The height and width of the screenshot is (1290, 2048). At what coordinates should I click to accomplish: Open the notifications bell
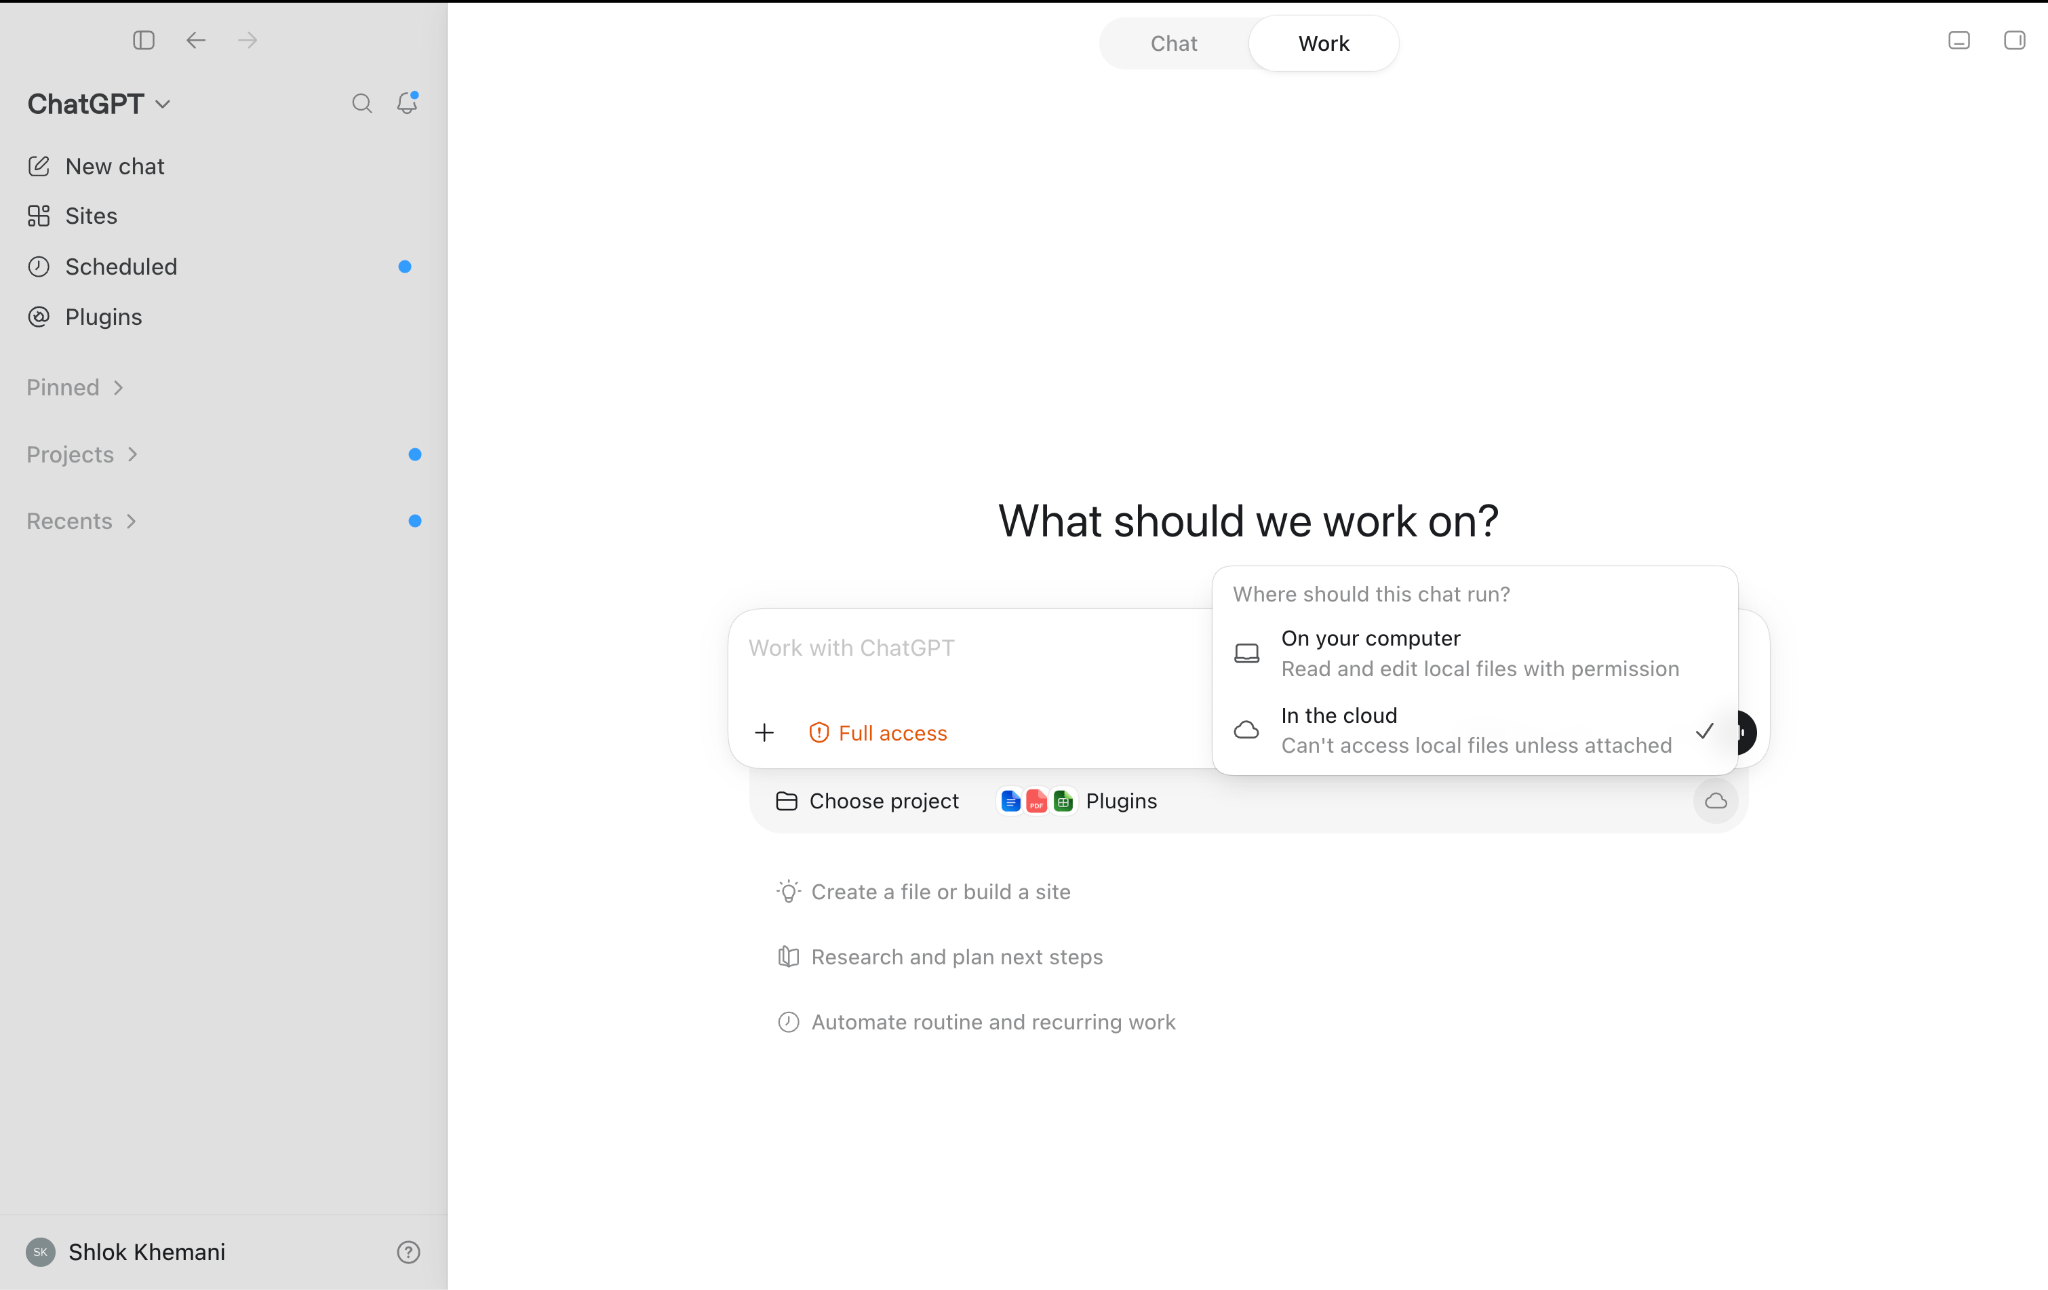pos(407,103)
